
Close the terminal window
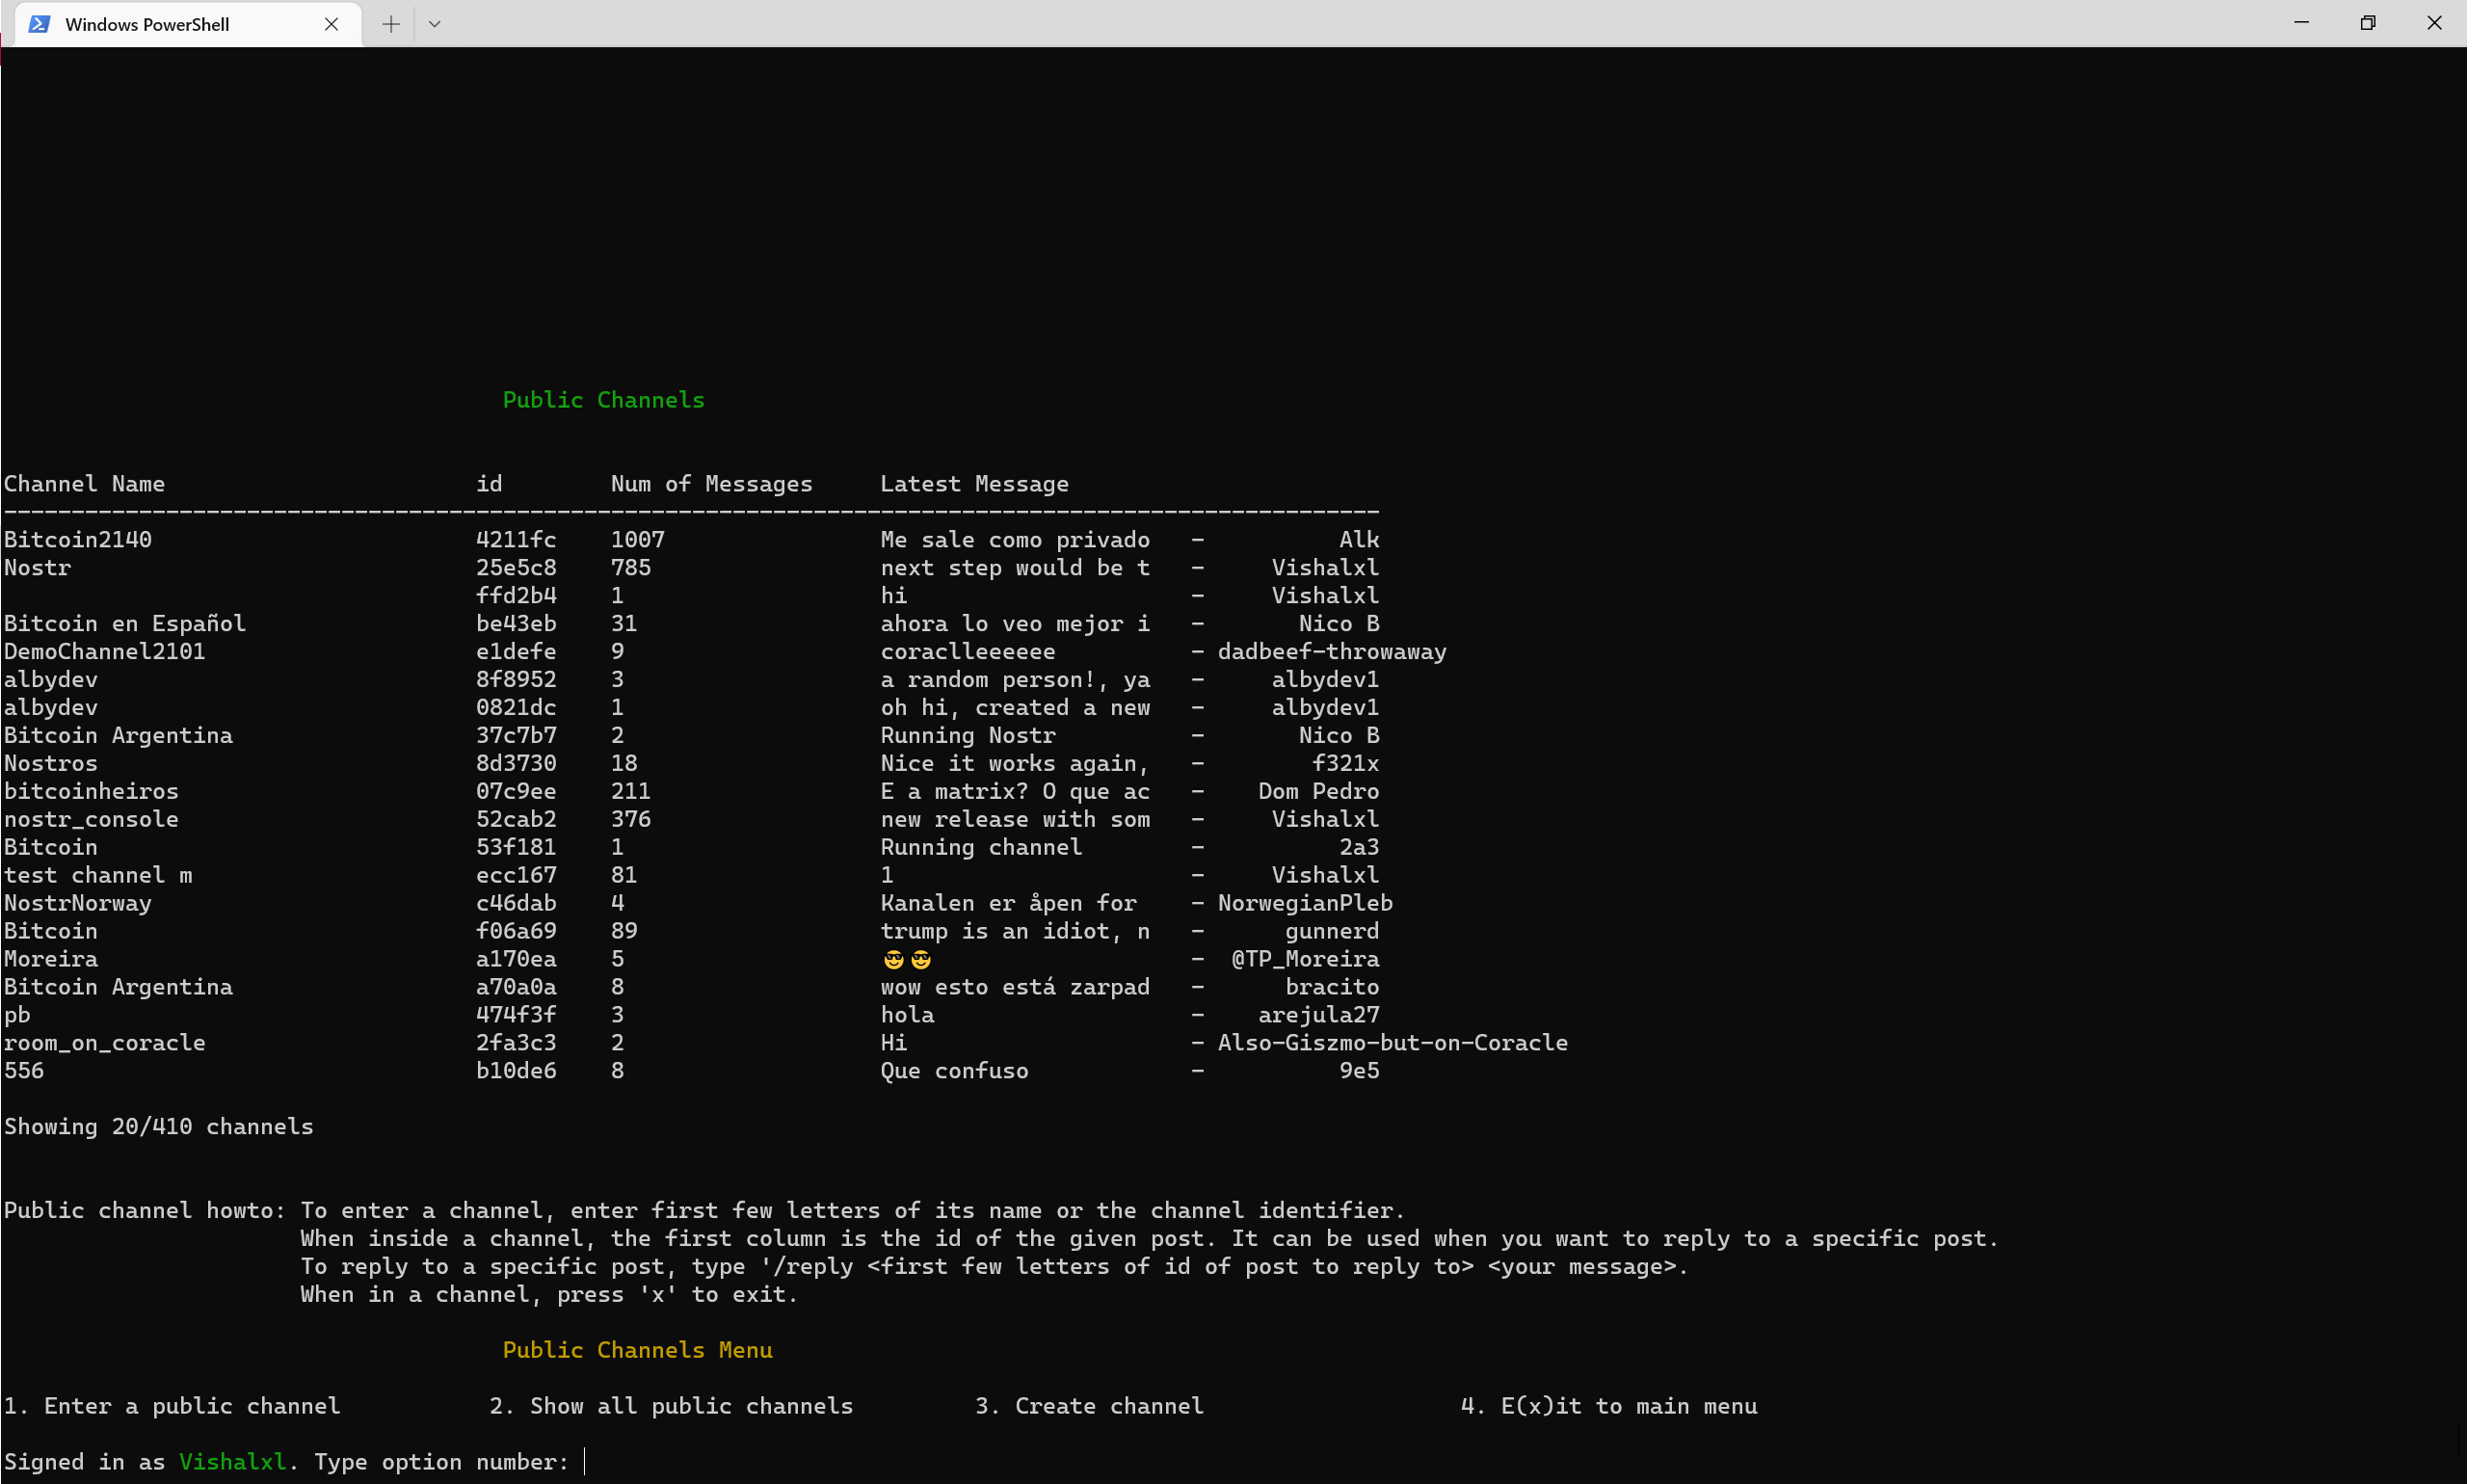(x=2434, y=23)
